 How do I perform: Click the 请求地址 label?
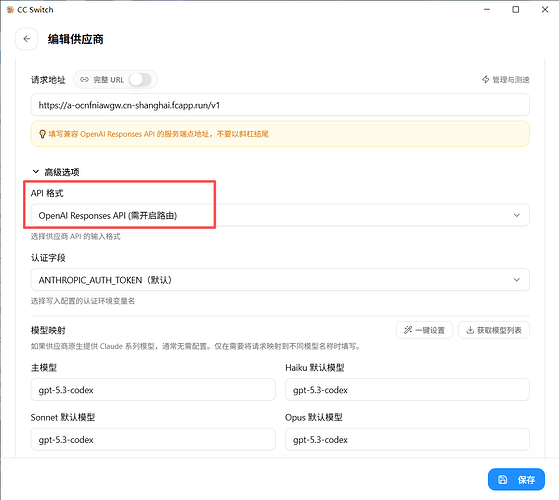pos(48,80)
